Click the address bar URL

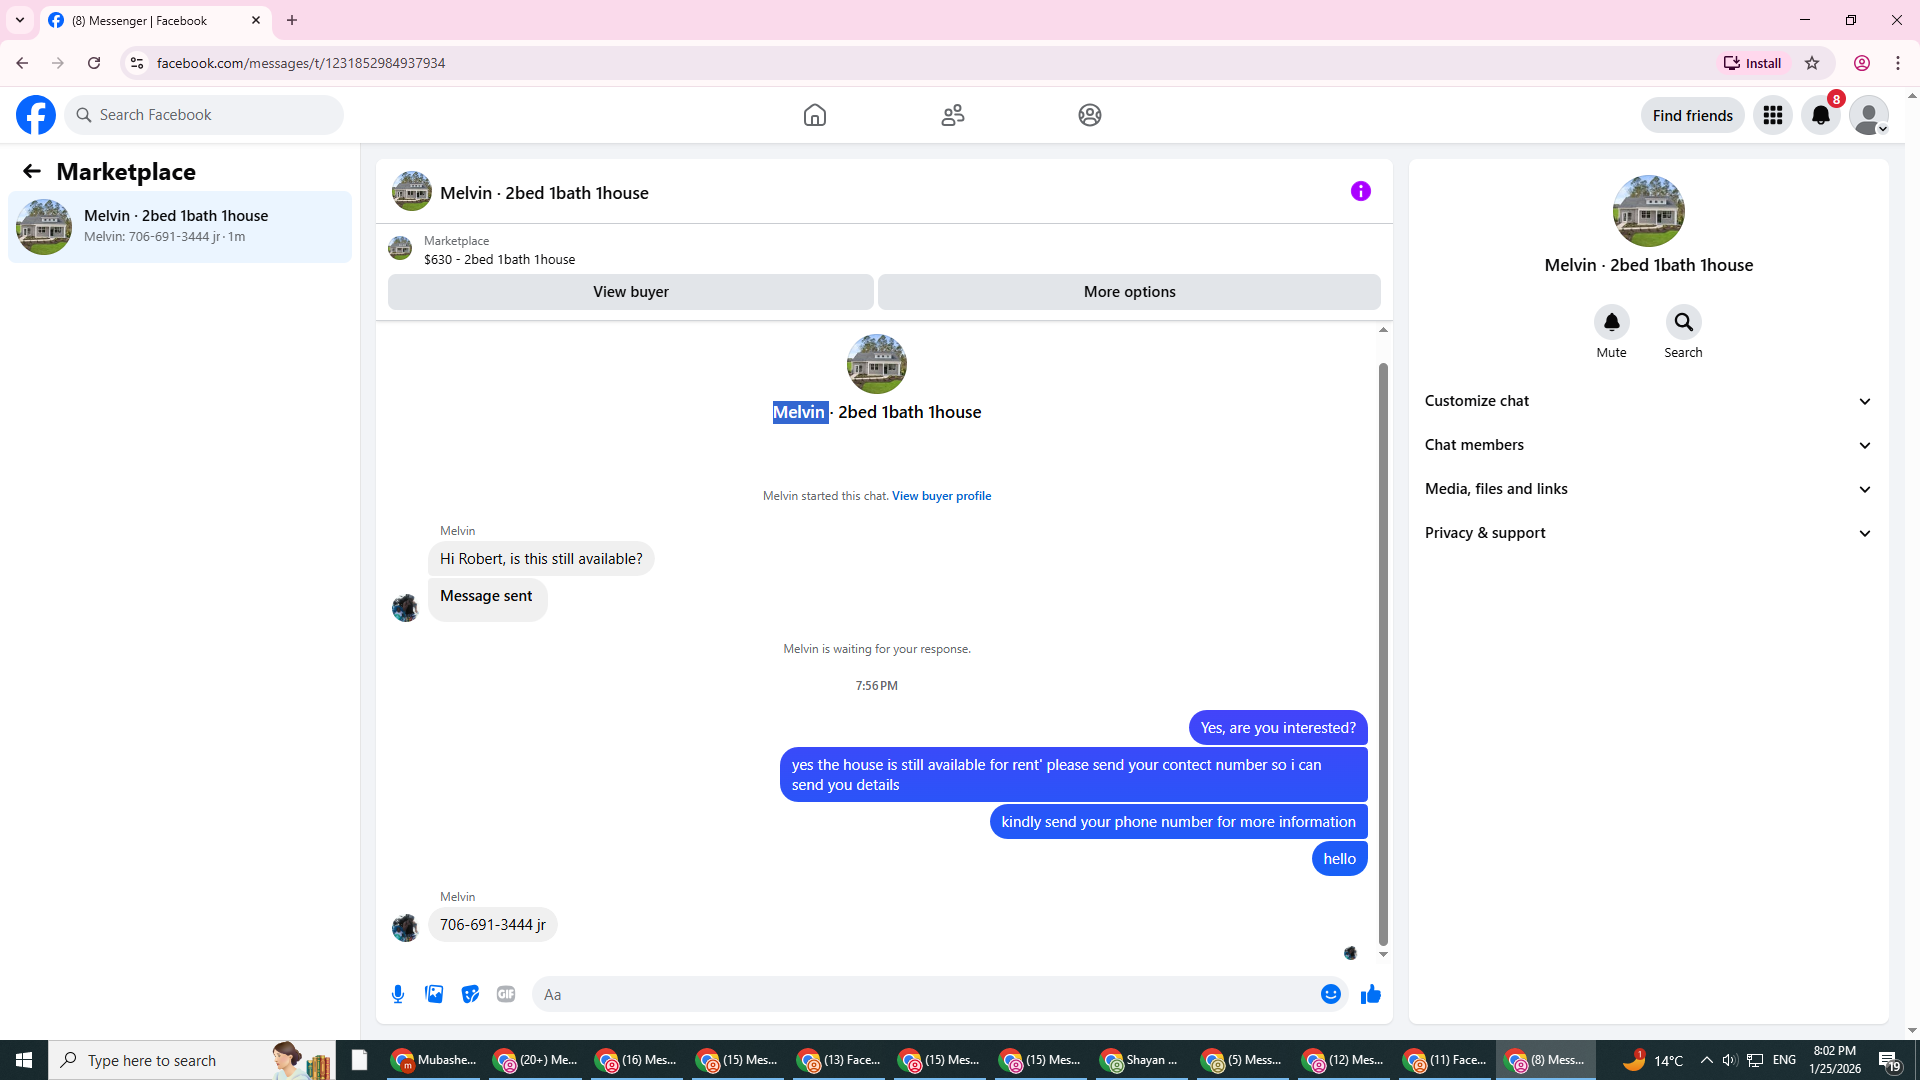[x=301, y=63]
